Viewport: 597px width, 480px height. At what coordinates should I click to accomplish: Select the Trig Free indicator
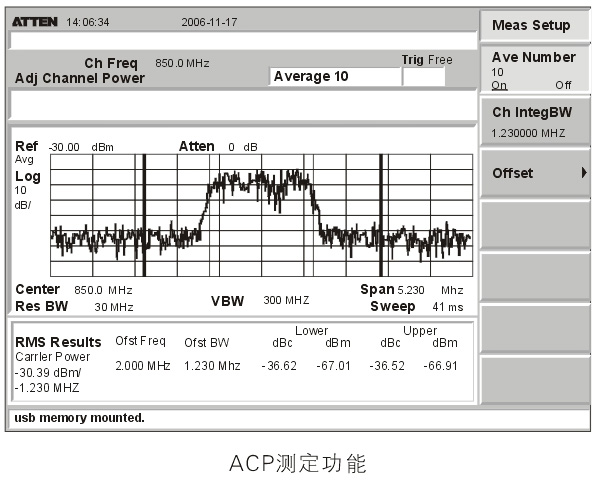coord(427,59)
